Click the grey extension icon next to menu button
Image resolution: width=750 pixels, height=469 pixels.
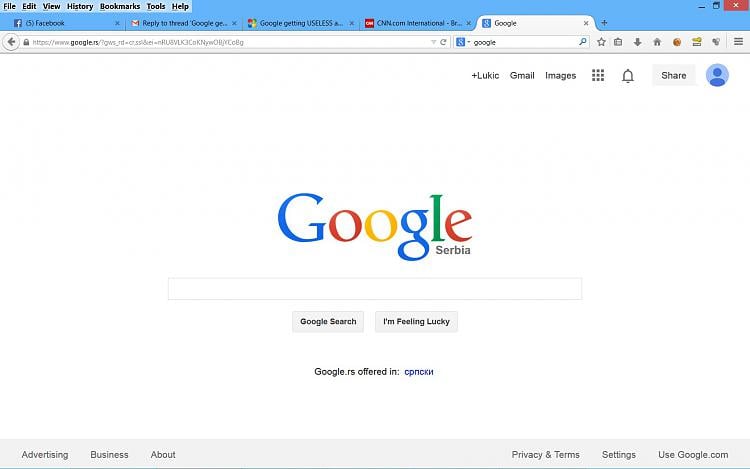pyautogui.click(x=716, y=42)
